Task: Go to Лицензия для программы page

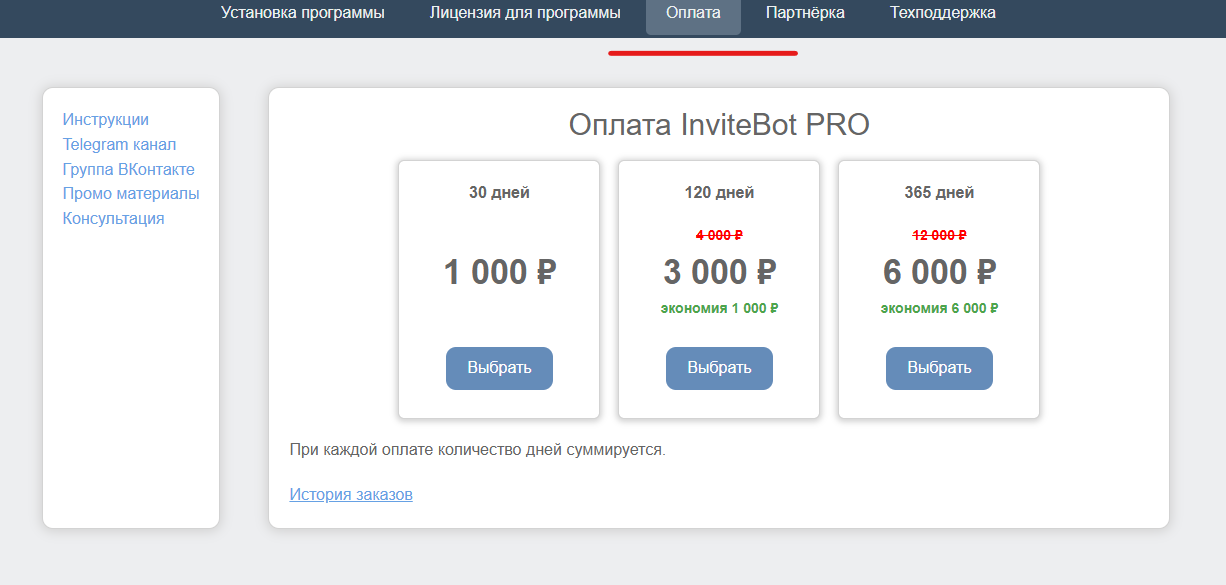Action: [525, 13]
